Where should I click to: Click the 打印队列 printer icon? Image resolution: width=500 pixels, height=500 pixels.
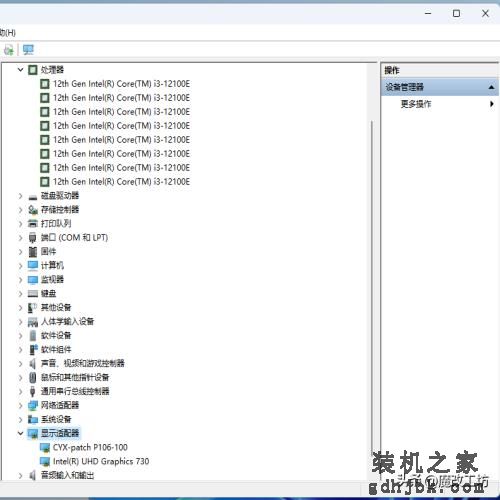pos(33,224)
